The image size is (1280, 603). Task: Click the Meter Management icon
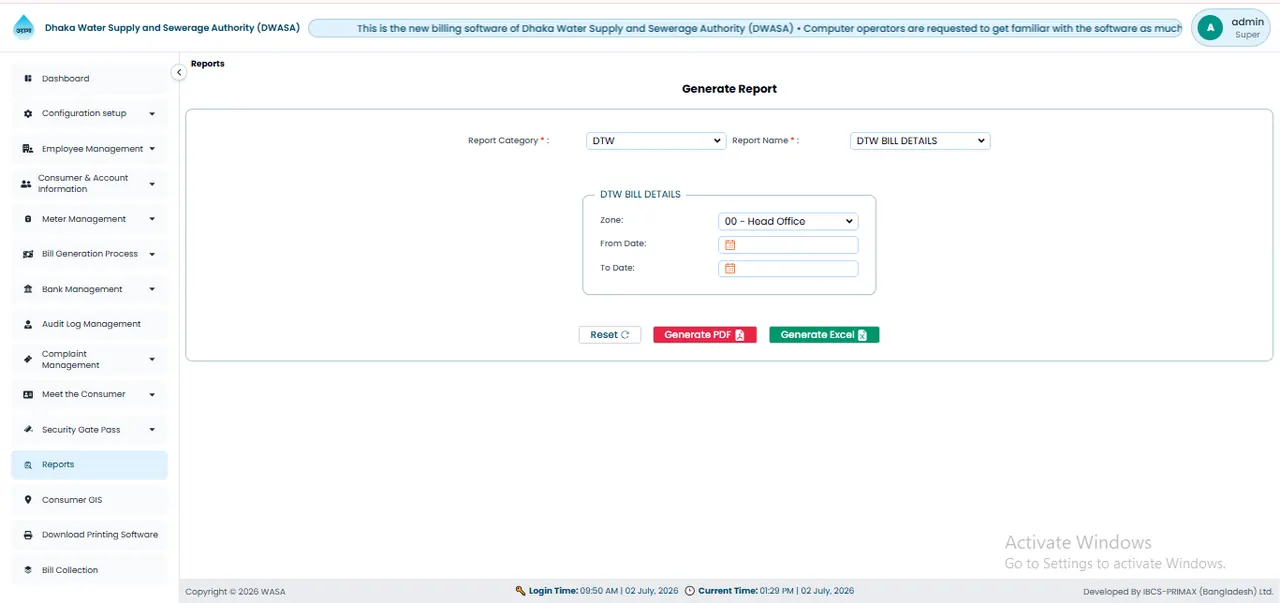(x=28, y=219)
